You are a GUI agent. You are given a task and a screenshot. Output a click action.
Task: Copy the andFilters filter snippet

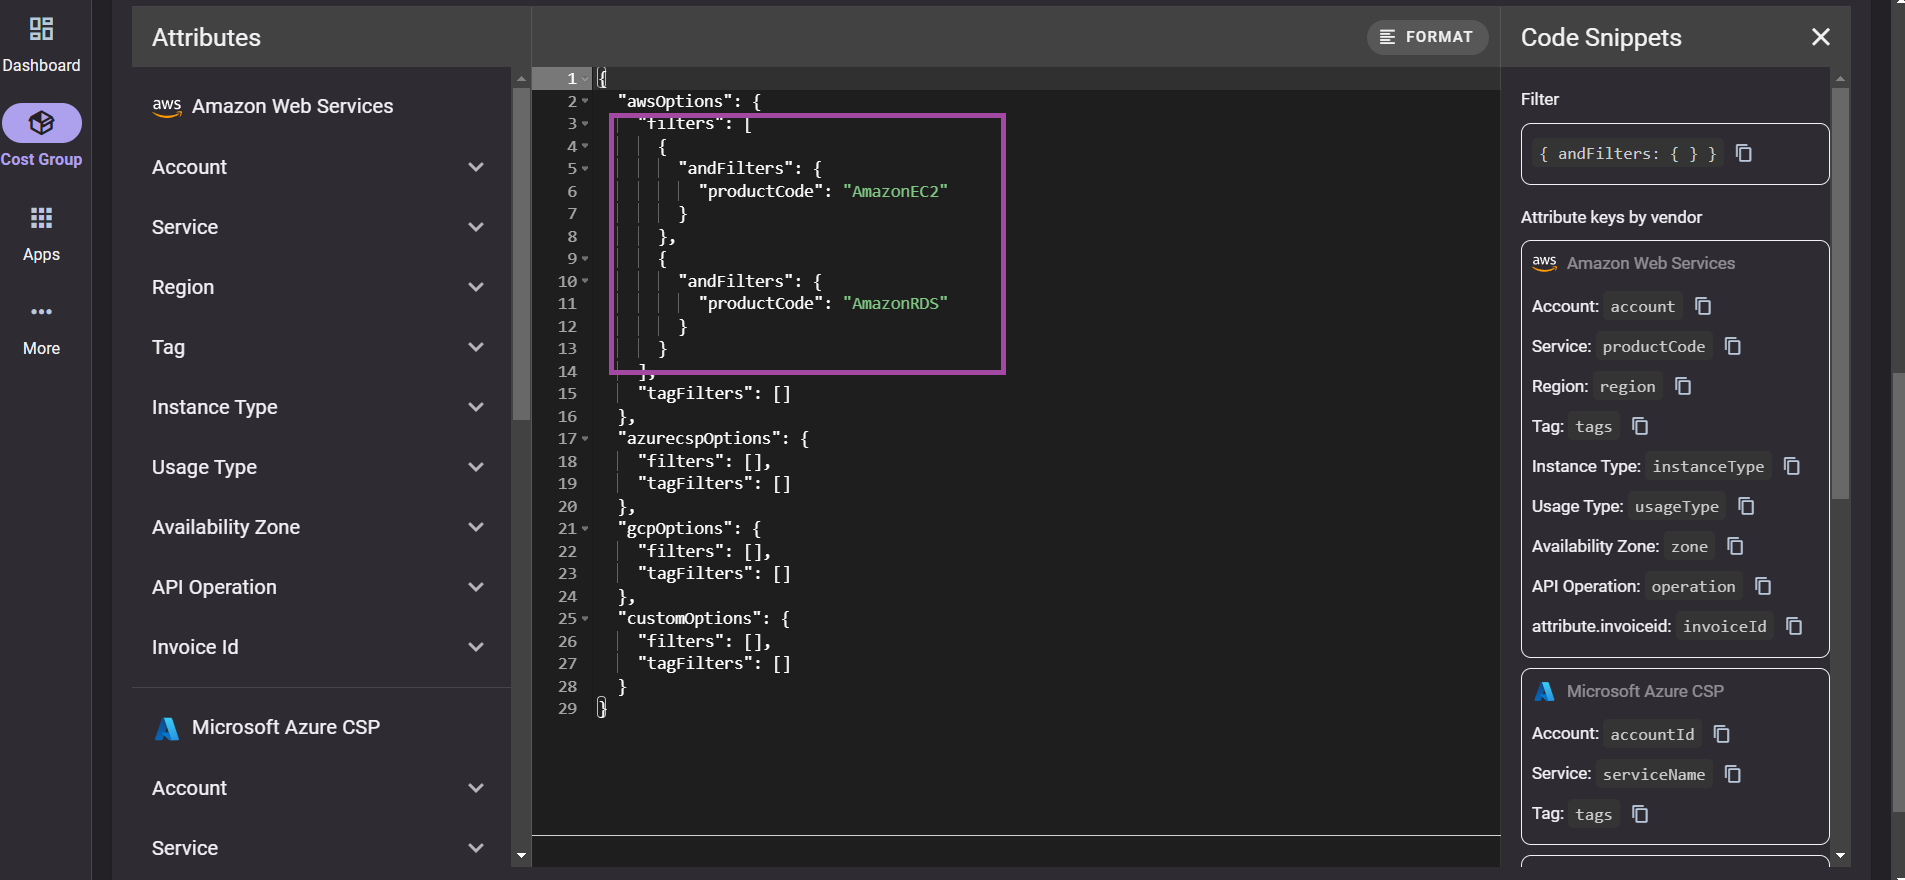[x=1744, y=153]
